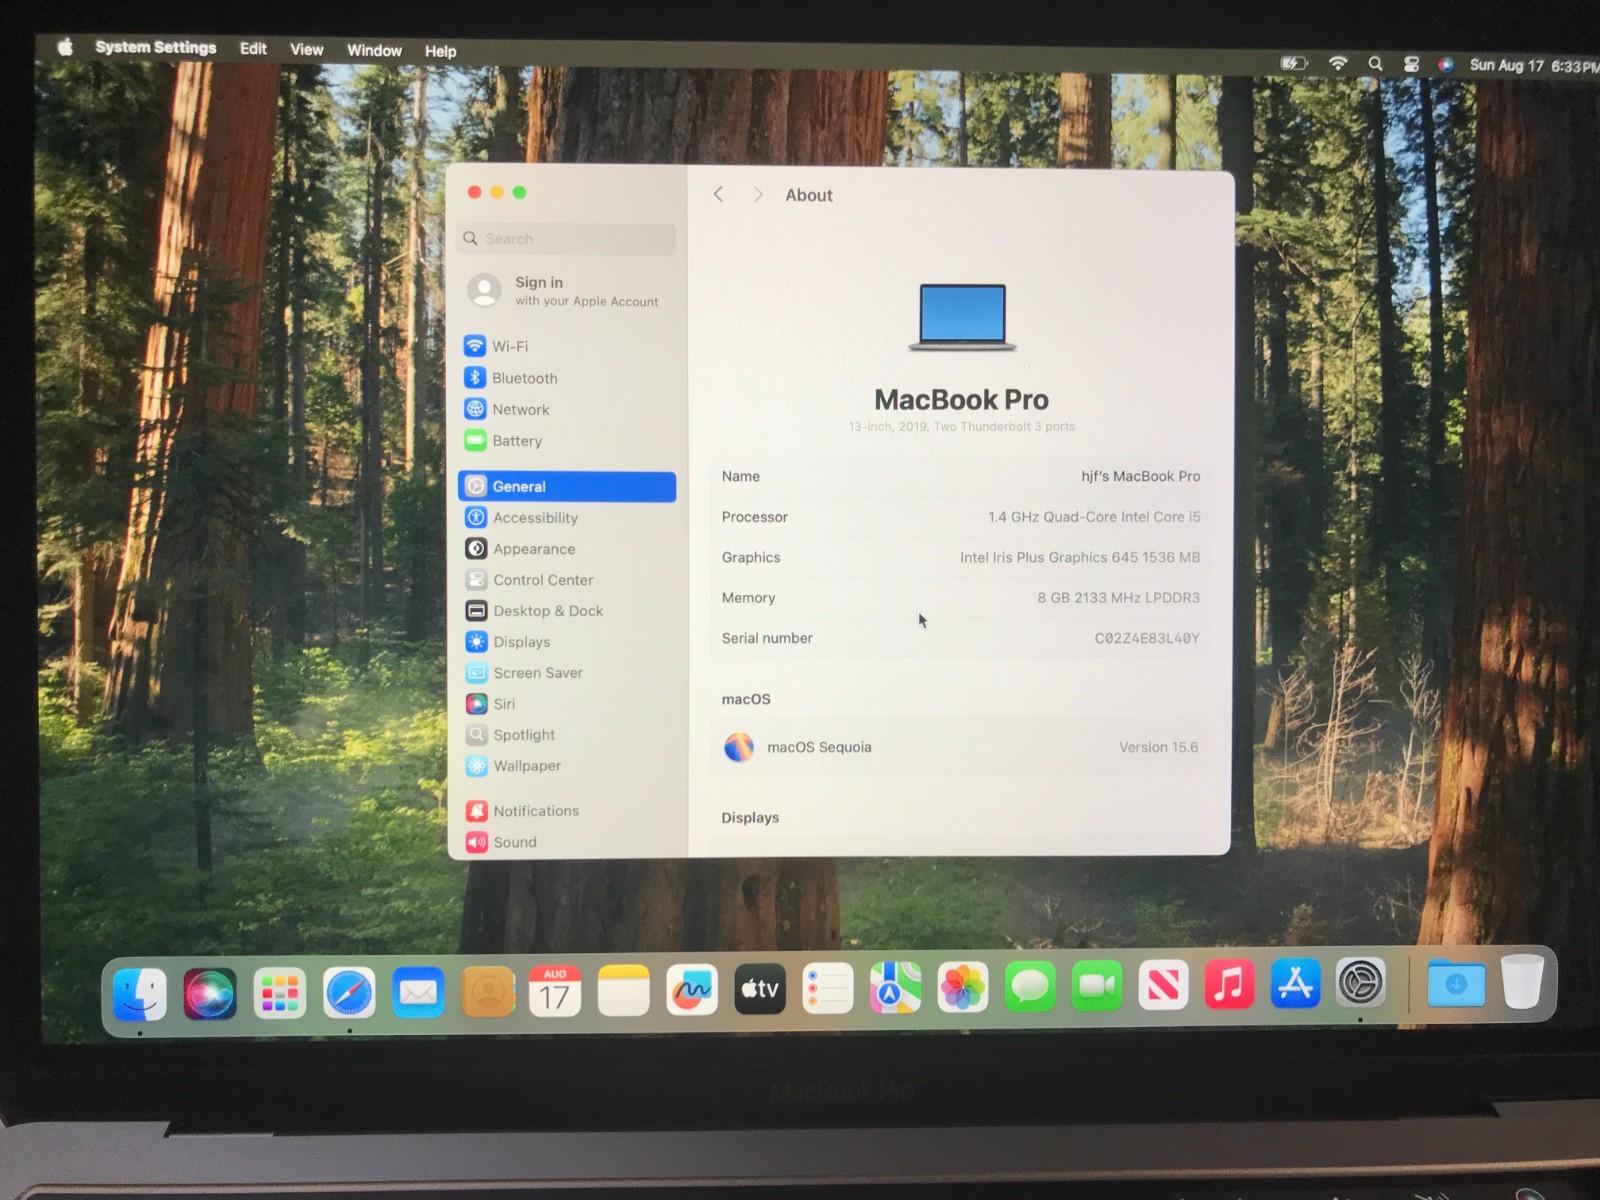Viewport: 1600px width, 1200px height.
Task: Click the macOS Sequoia Version 15.6 row
Action: coord(960,747)
